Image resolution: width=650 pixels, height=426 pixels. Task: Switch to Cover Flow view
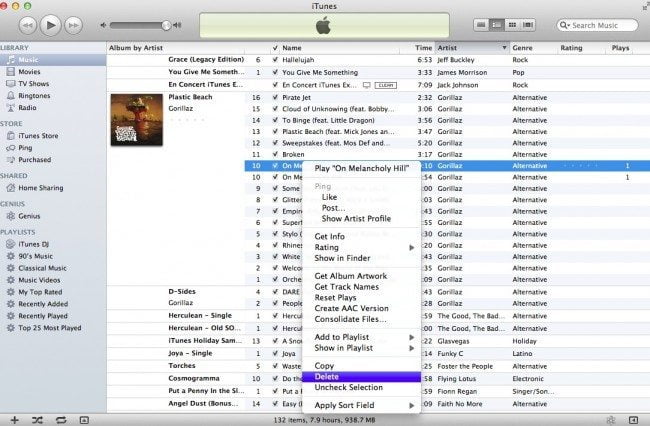(528, 25)
